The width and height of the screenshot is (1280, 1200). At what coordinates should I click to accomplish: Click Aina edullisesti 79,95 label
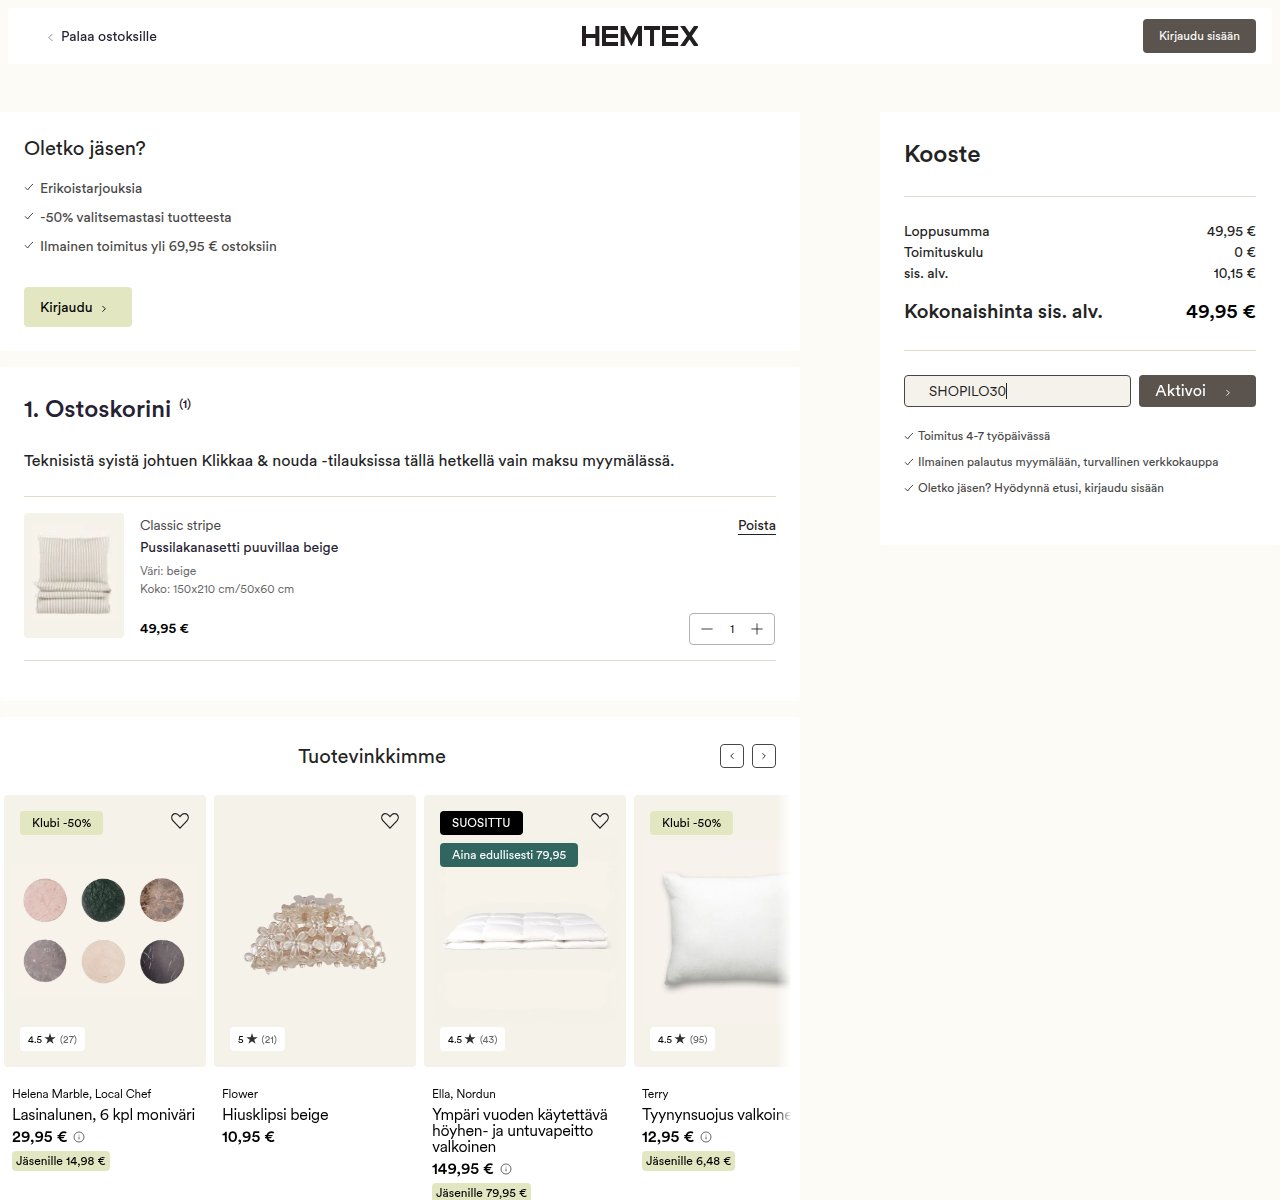click(x=509, y=855)
